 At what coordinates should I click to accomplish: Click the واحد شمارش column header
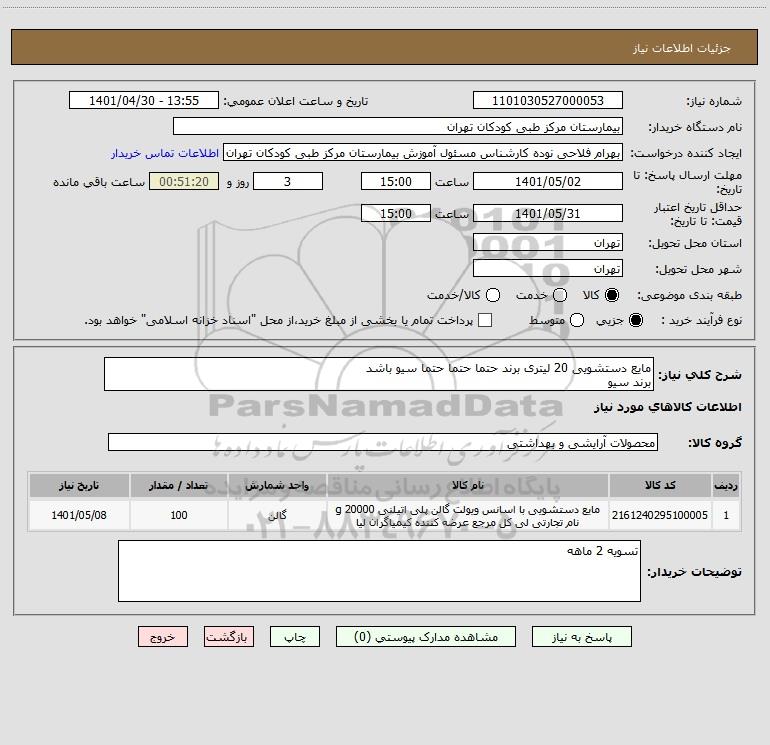click(277, 486)
